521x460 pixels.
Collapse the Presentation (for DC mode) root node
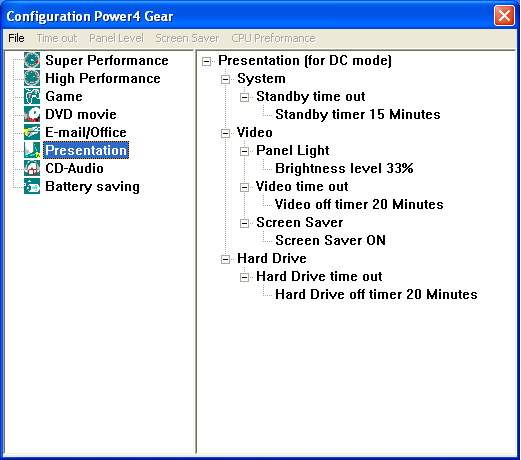pyautogui.click(x=207, y=61)
